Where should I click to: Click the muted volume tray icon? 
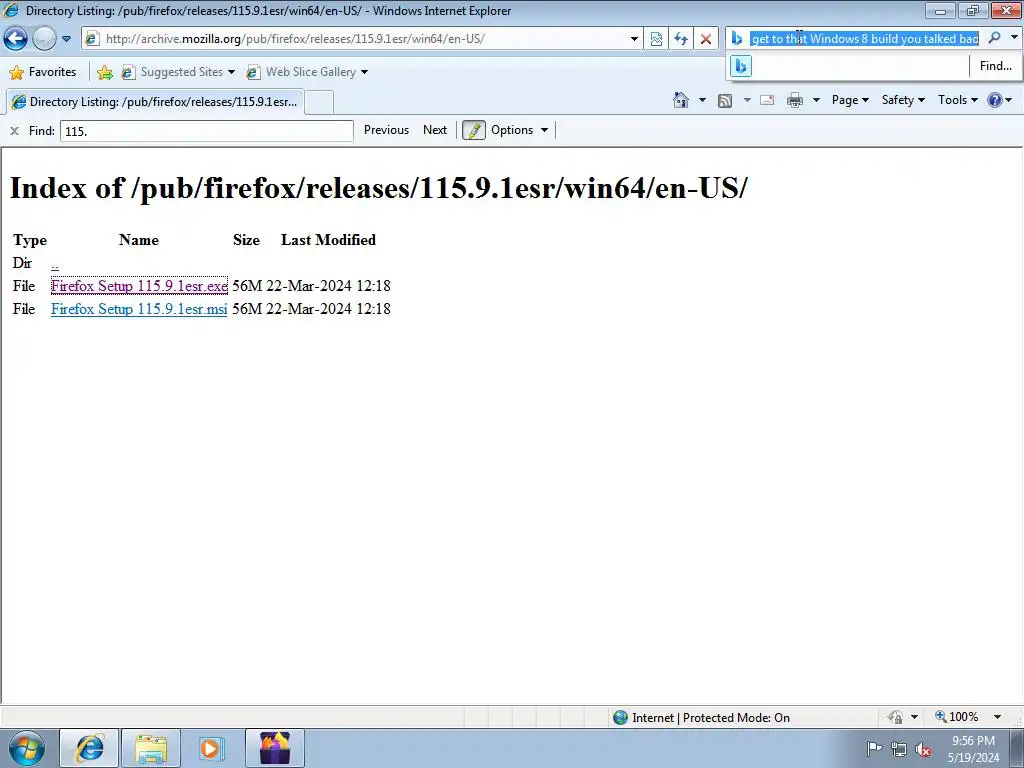pyautogui.click(x=923, y=749)
